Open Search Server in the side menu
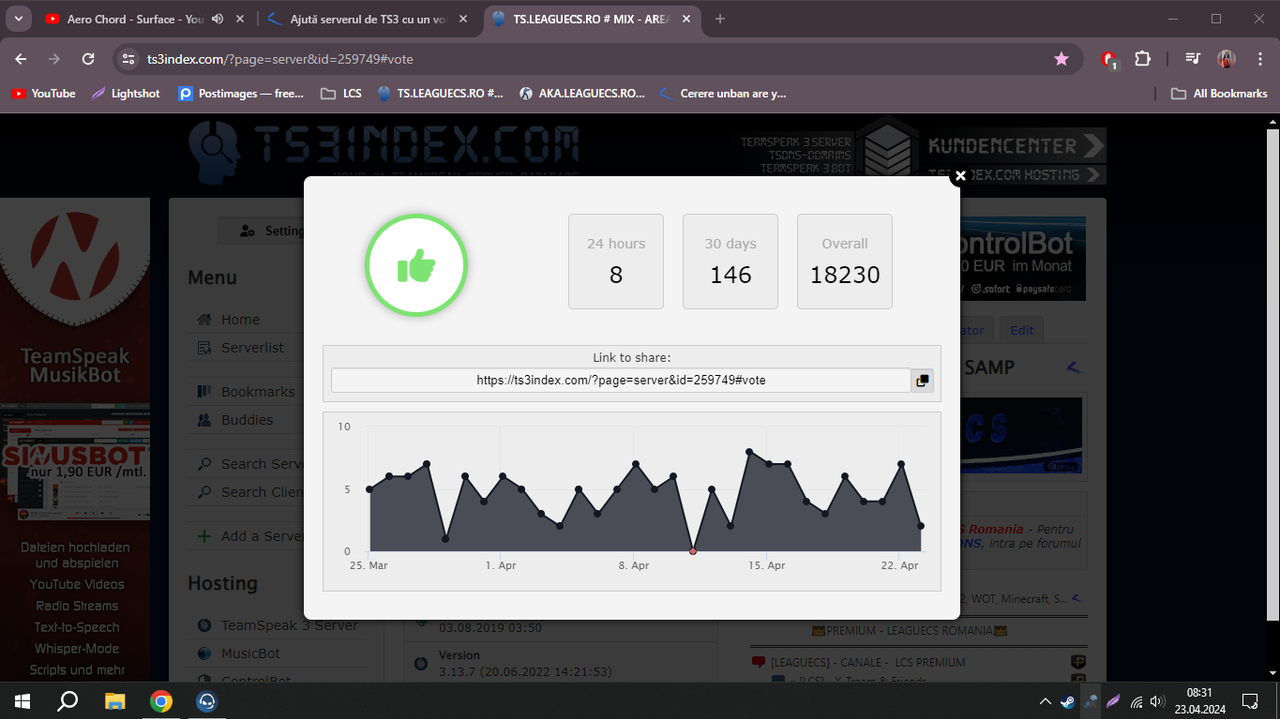 tap(262, 463)
